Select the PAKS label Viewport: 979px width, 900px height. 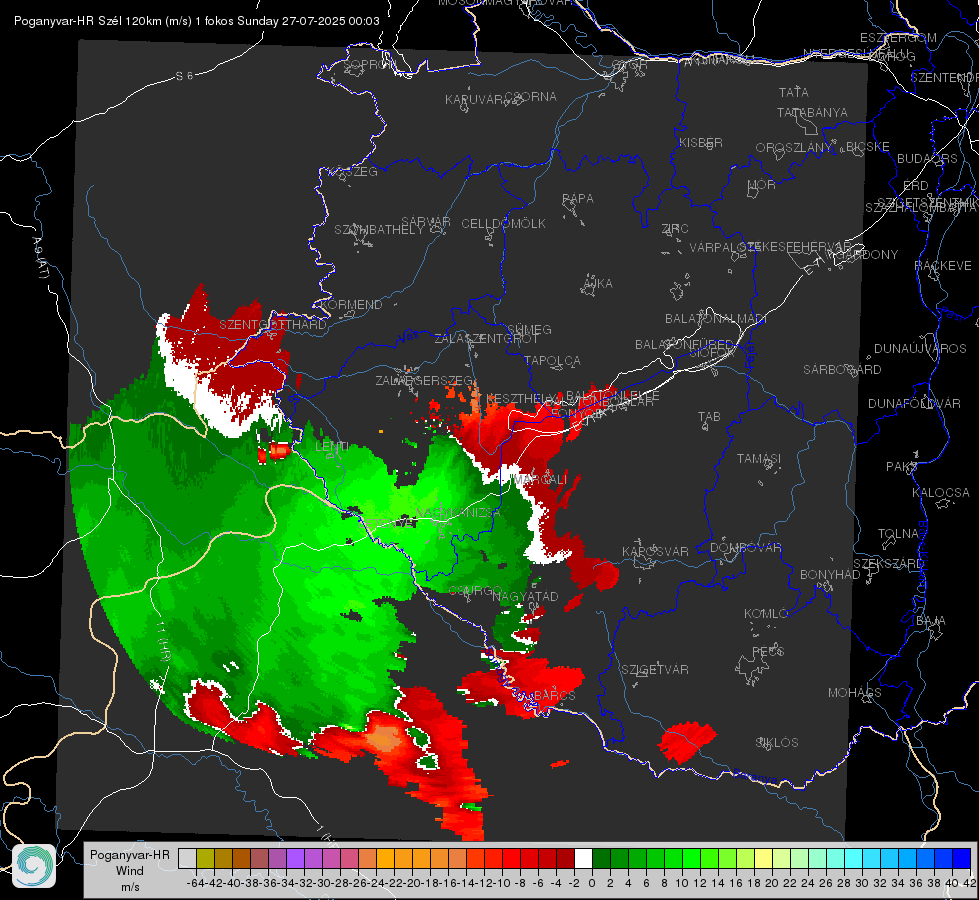(902, 467)
